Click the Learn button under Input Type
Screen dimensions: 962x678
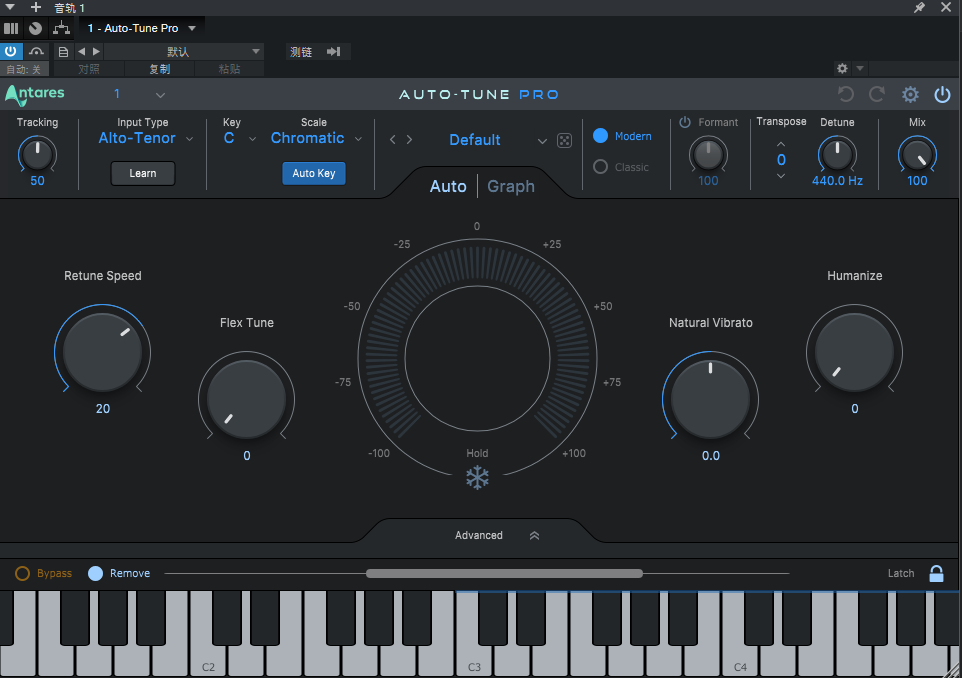[142, 173]
